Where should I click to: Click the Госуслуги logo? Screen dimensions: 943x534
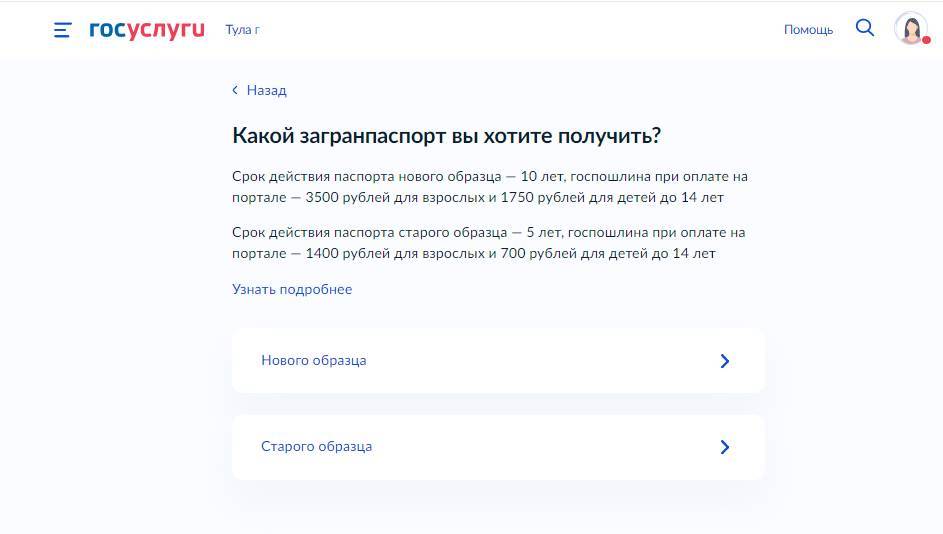[x=147, y=30]
